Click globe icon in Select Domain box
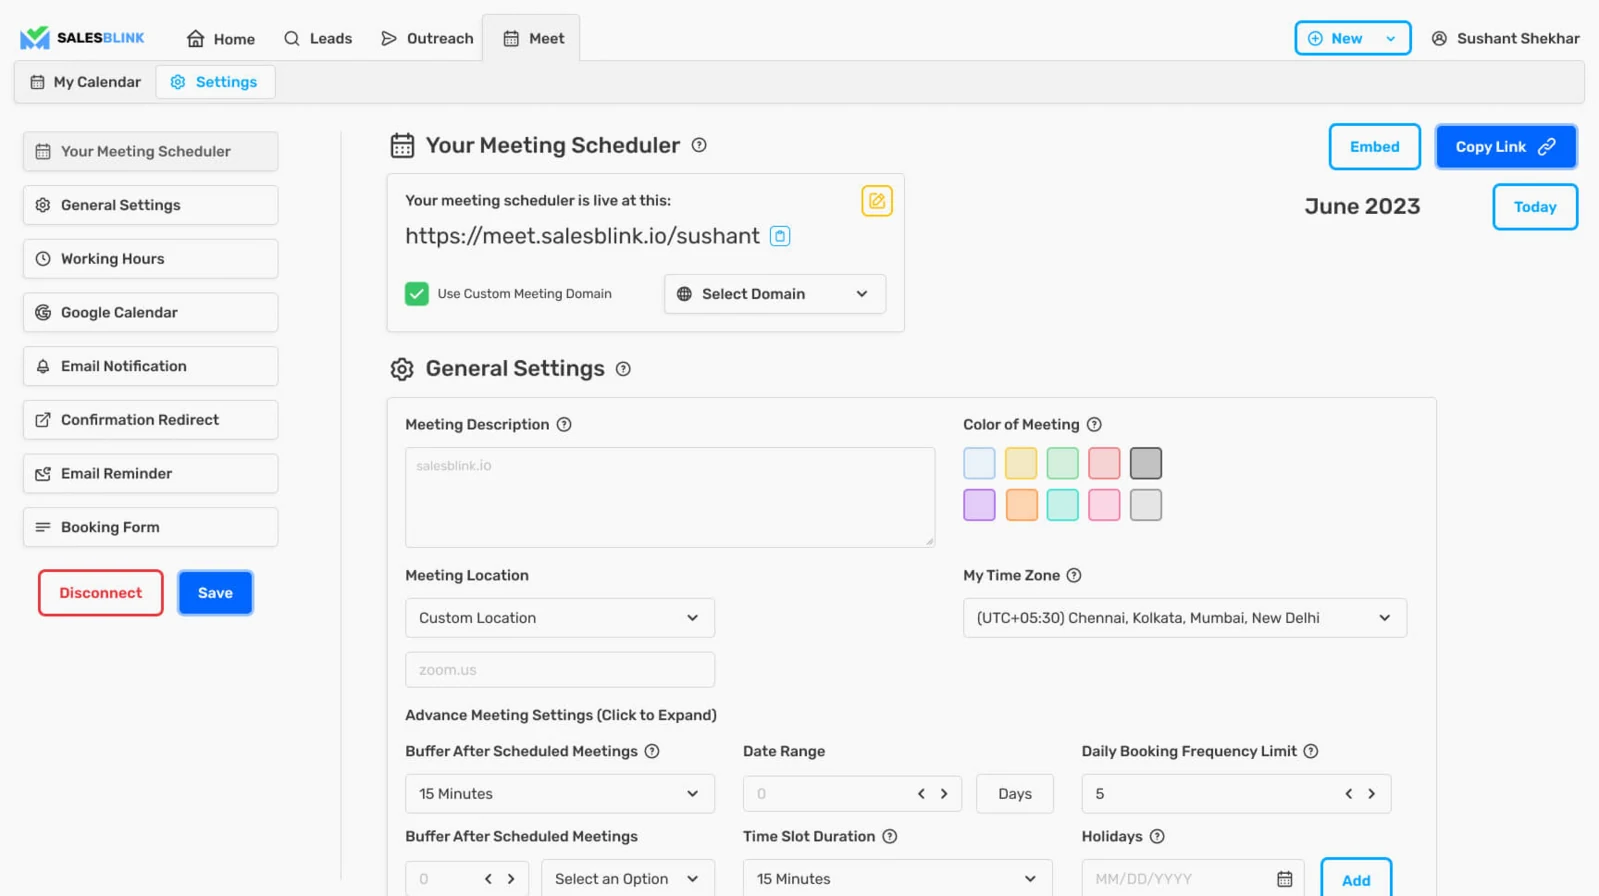This screenshot has height=896, width=1599. (x=684, y=294)
